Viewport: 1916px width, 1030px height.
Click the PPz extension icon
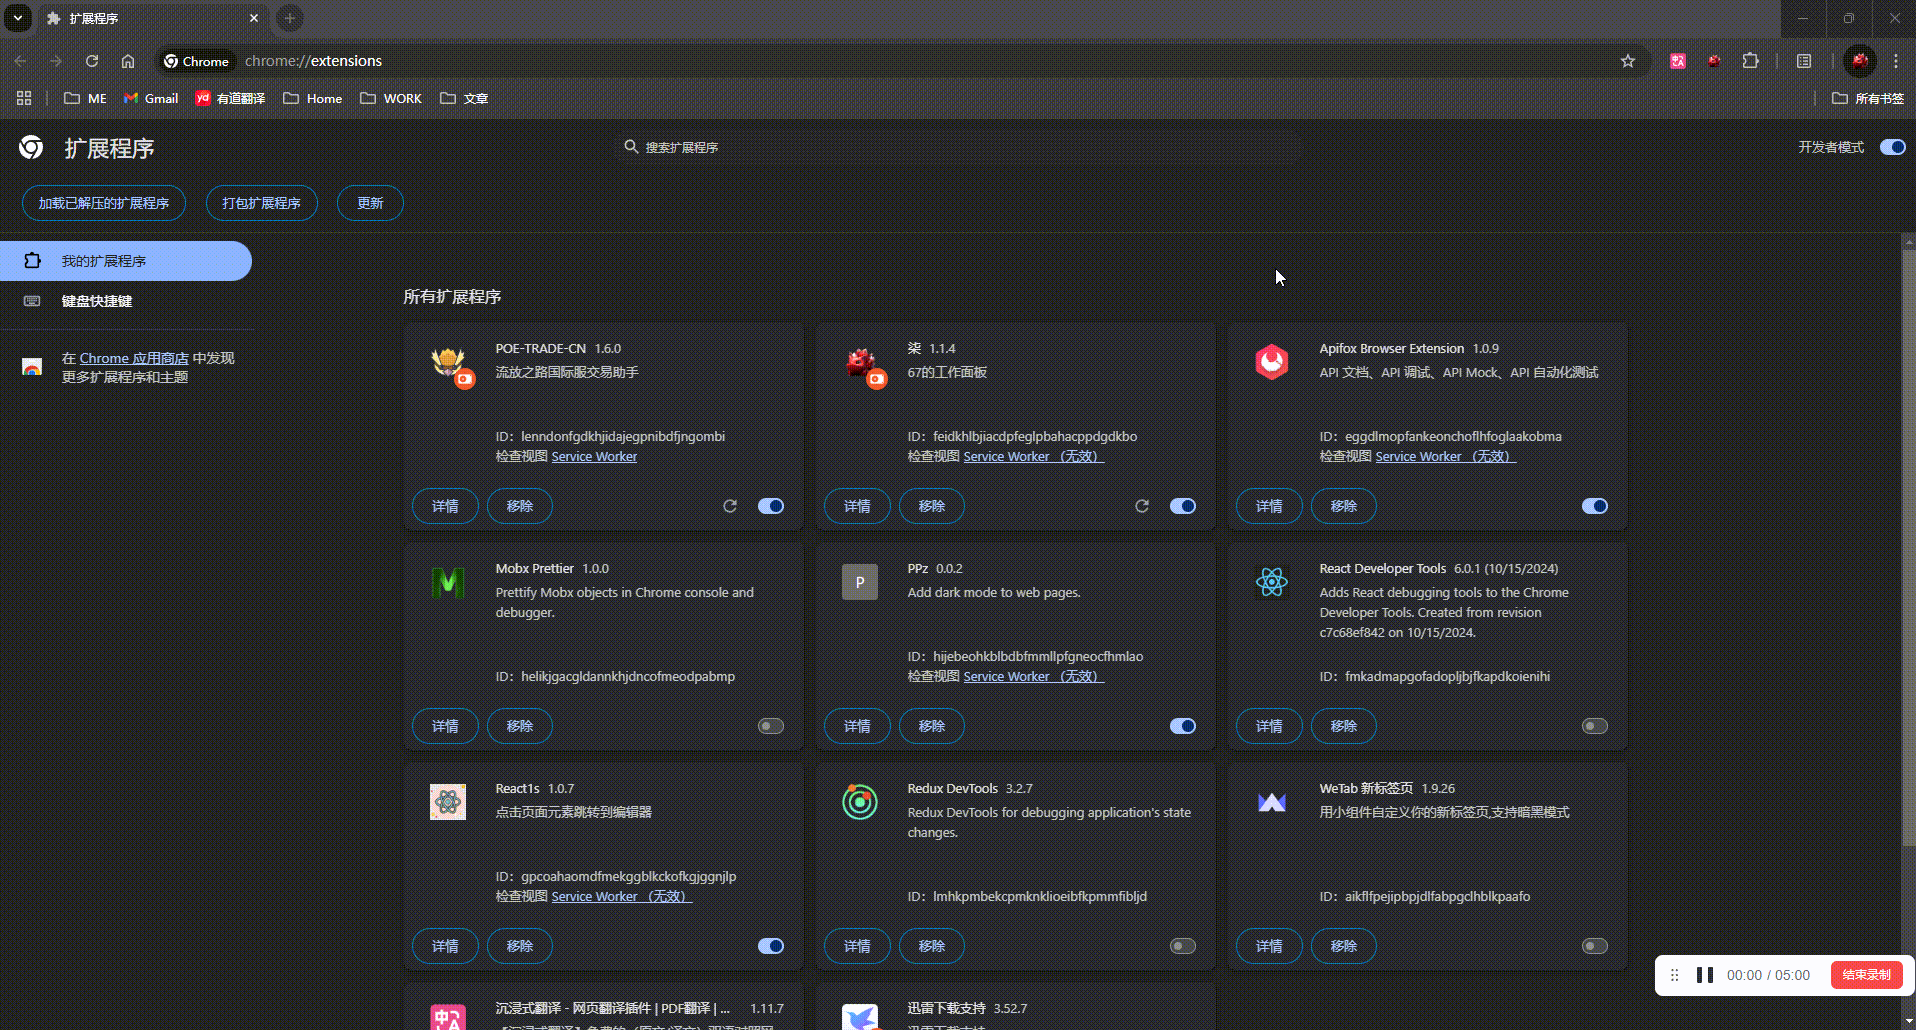[x=860, y=582]
